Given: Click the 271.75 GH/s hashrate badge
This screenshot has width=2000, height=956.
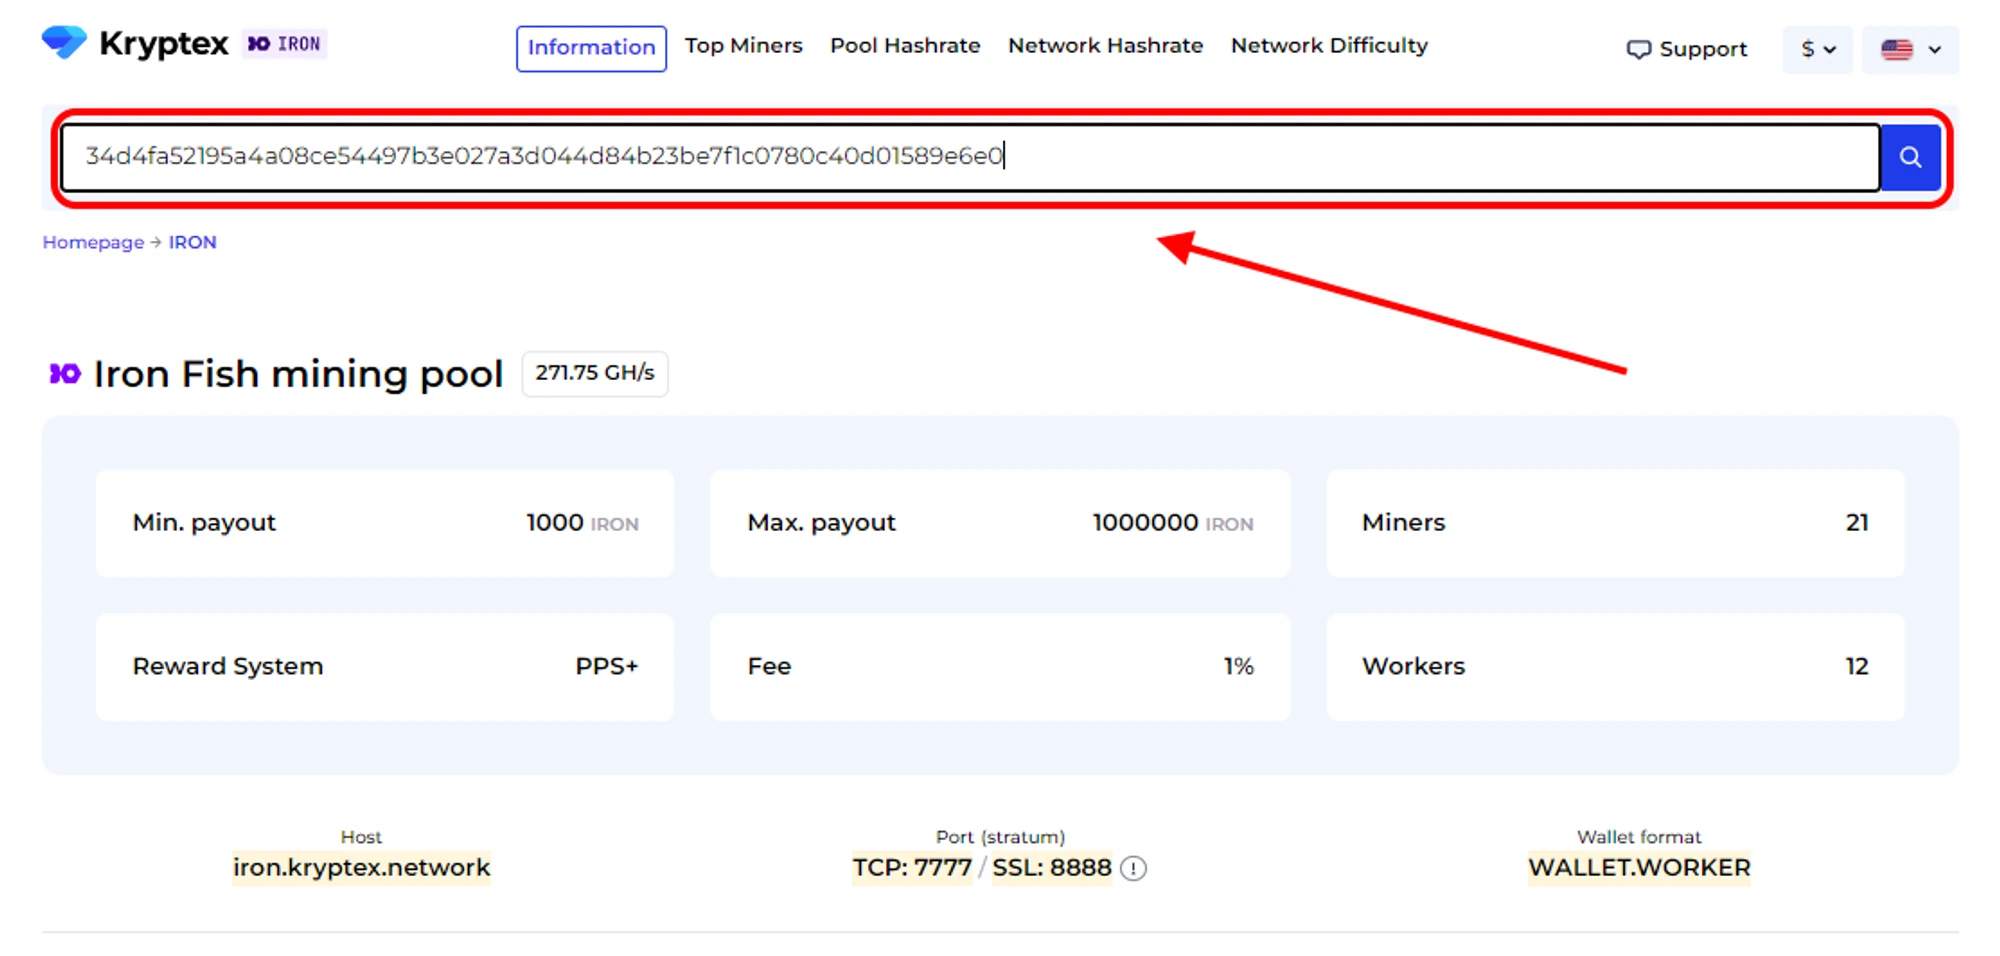Looking at the screenshot, I should [594, 373].
